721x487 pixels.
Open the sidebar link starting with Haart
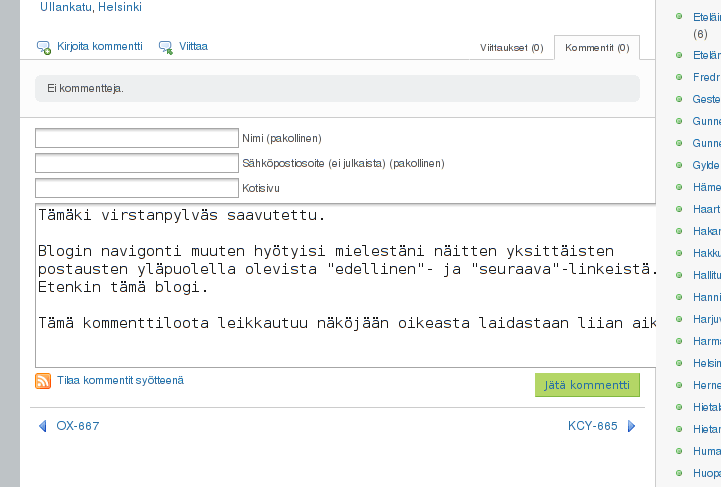707,209
